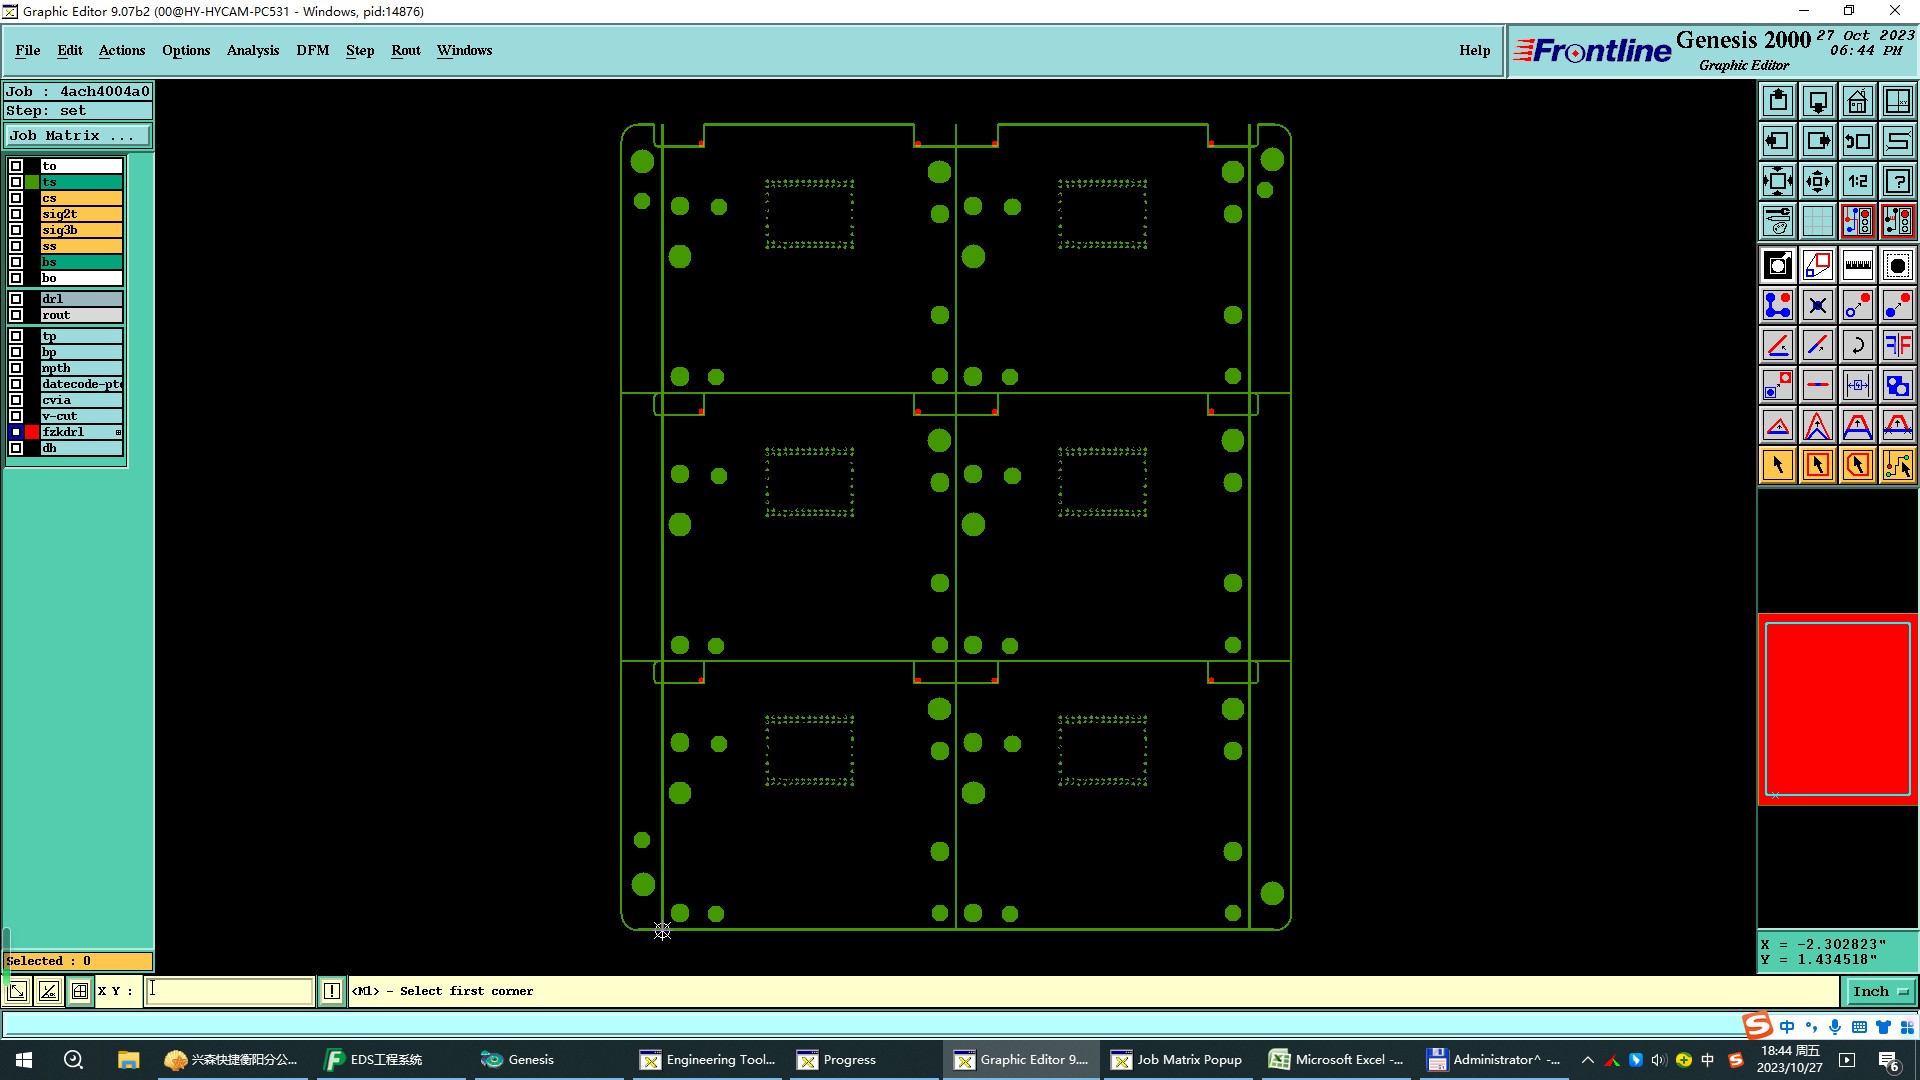Toggle checkbox for the ts layer
The width and height of the screenshot is (1920, 1080).
16,182
